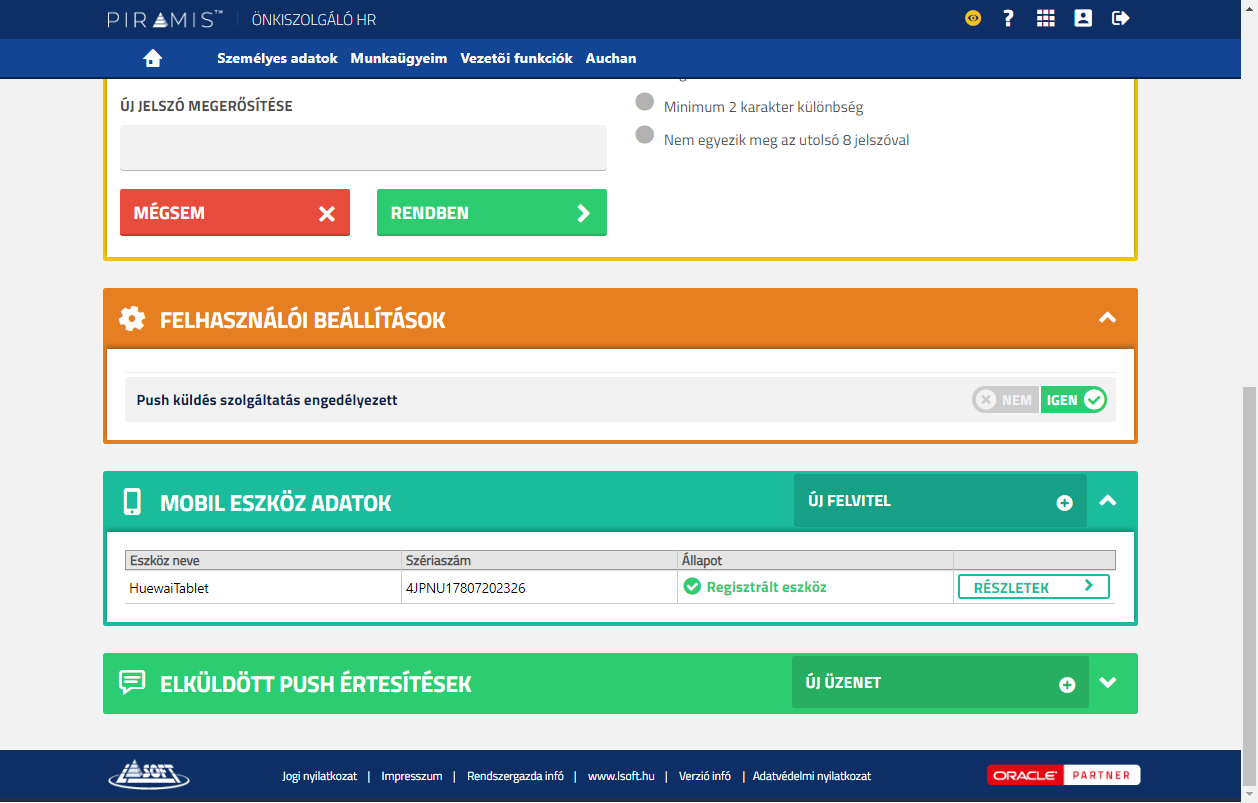Open the Személyes adatok menu
This screenshot has width=1258, height=803.
pos(277,58)
